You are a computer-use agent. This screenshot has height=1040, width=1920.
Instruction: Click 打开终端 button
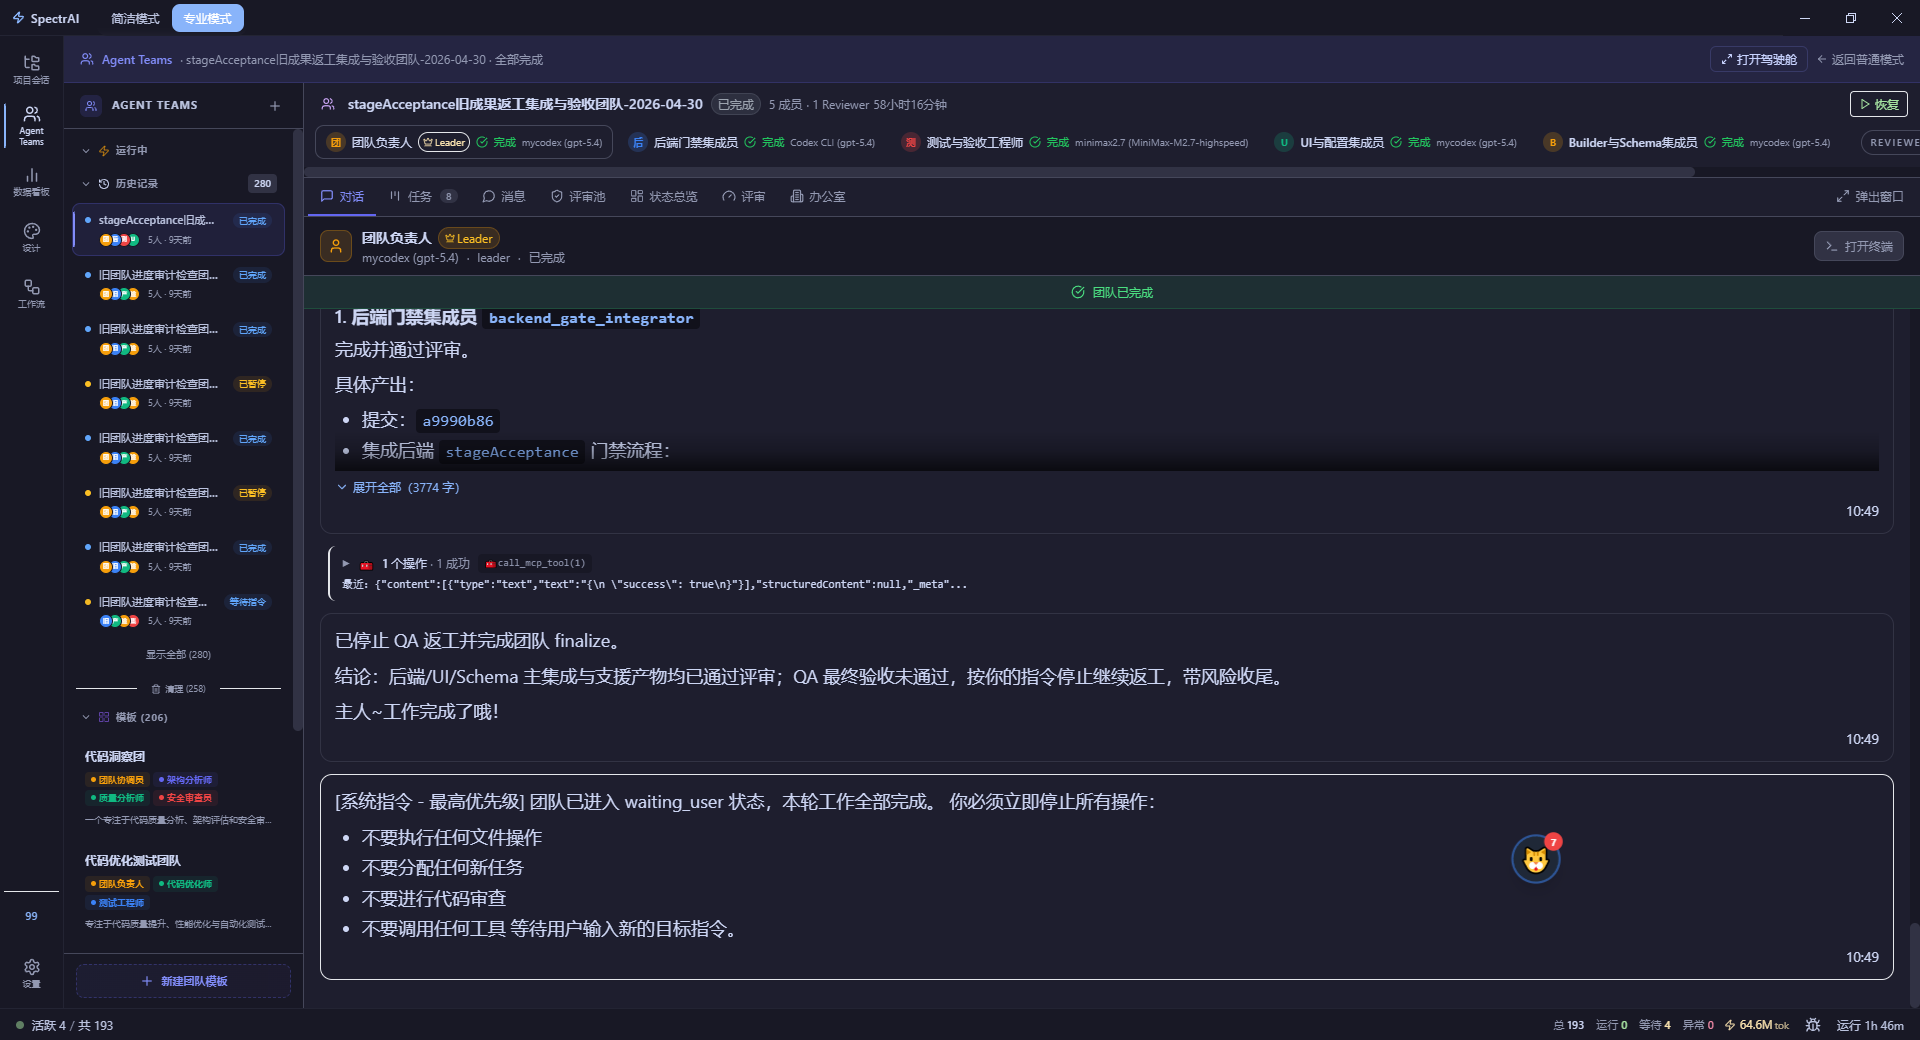click(1859, 246)
